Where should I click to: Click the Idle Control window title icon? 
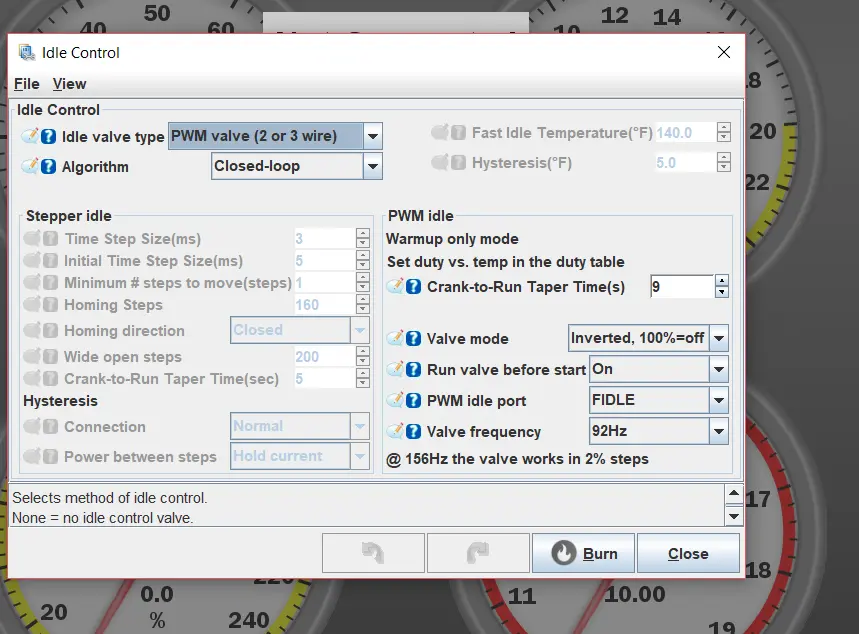[27, 53]
